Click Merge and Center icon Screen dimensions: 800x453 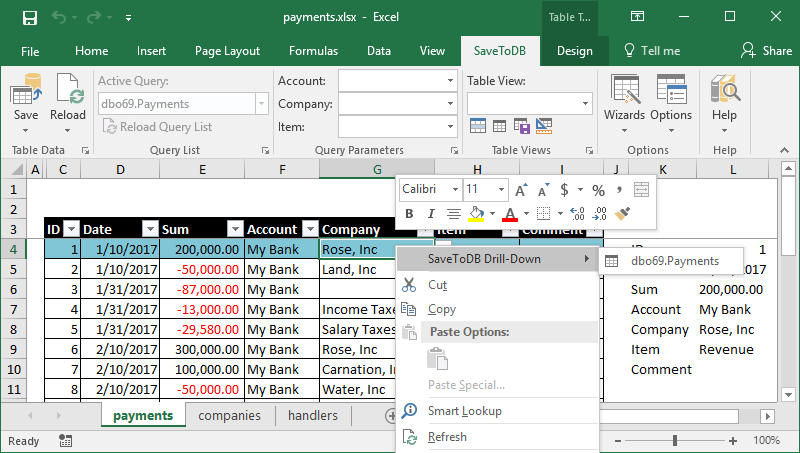[x=641, y=190]
